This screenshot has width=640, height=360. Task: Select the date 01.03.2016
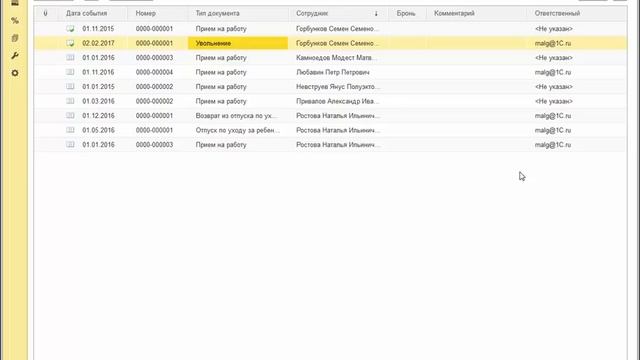click(x=98, y=101)
